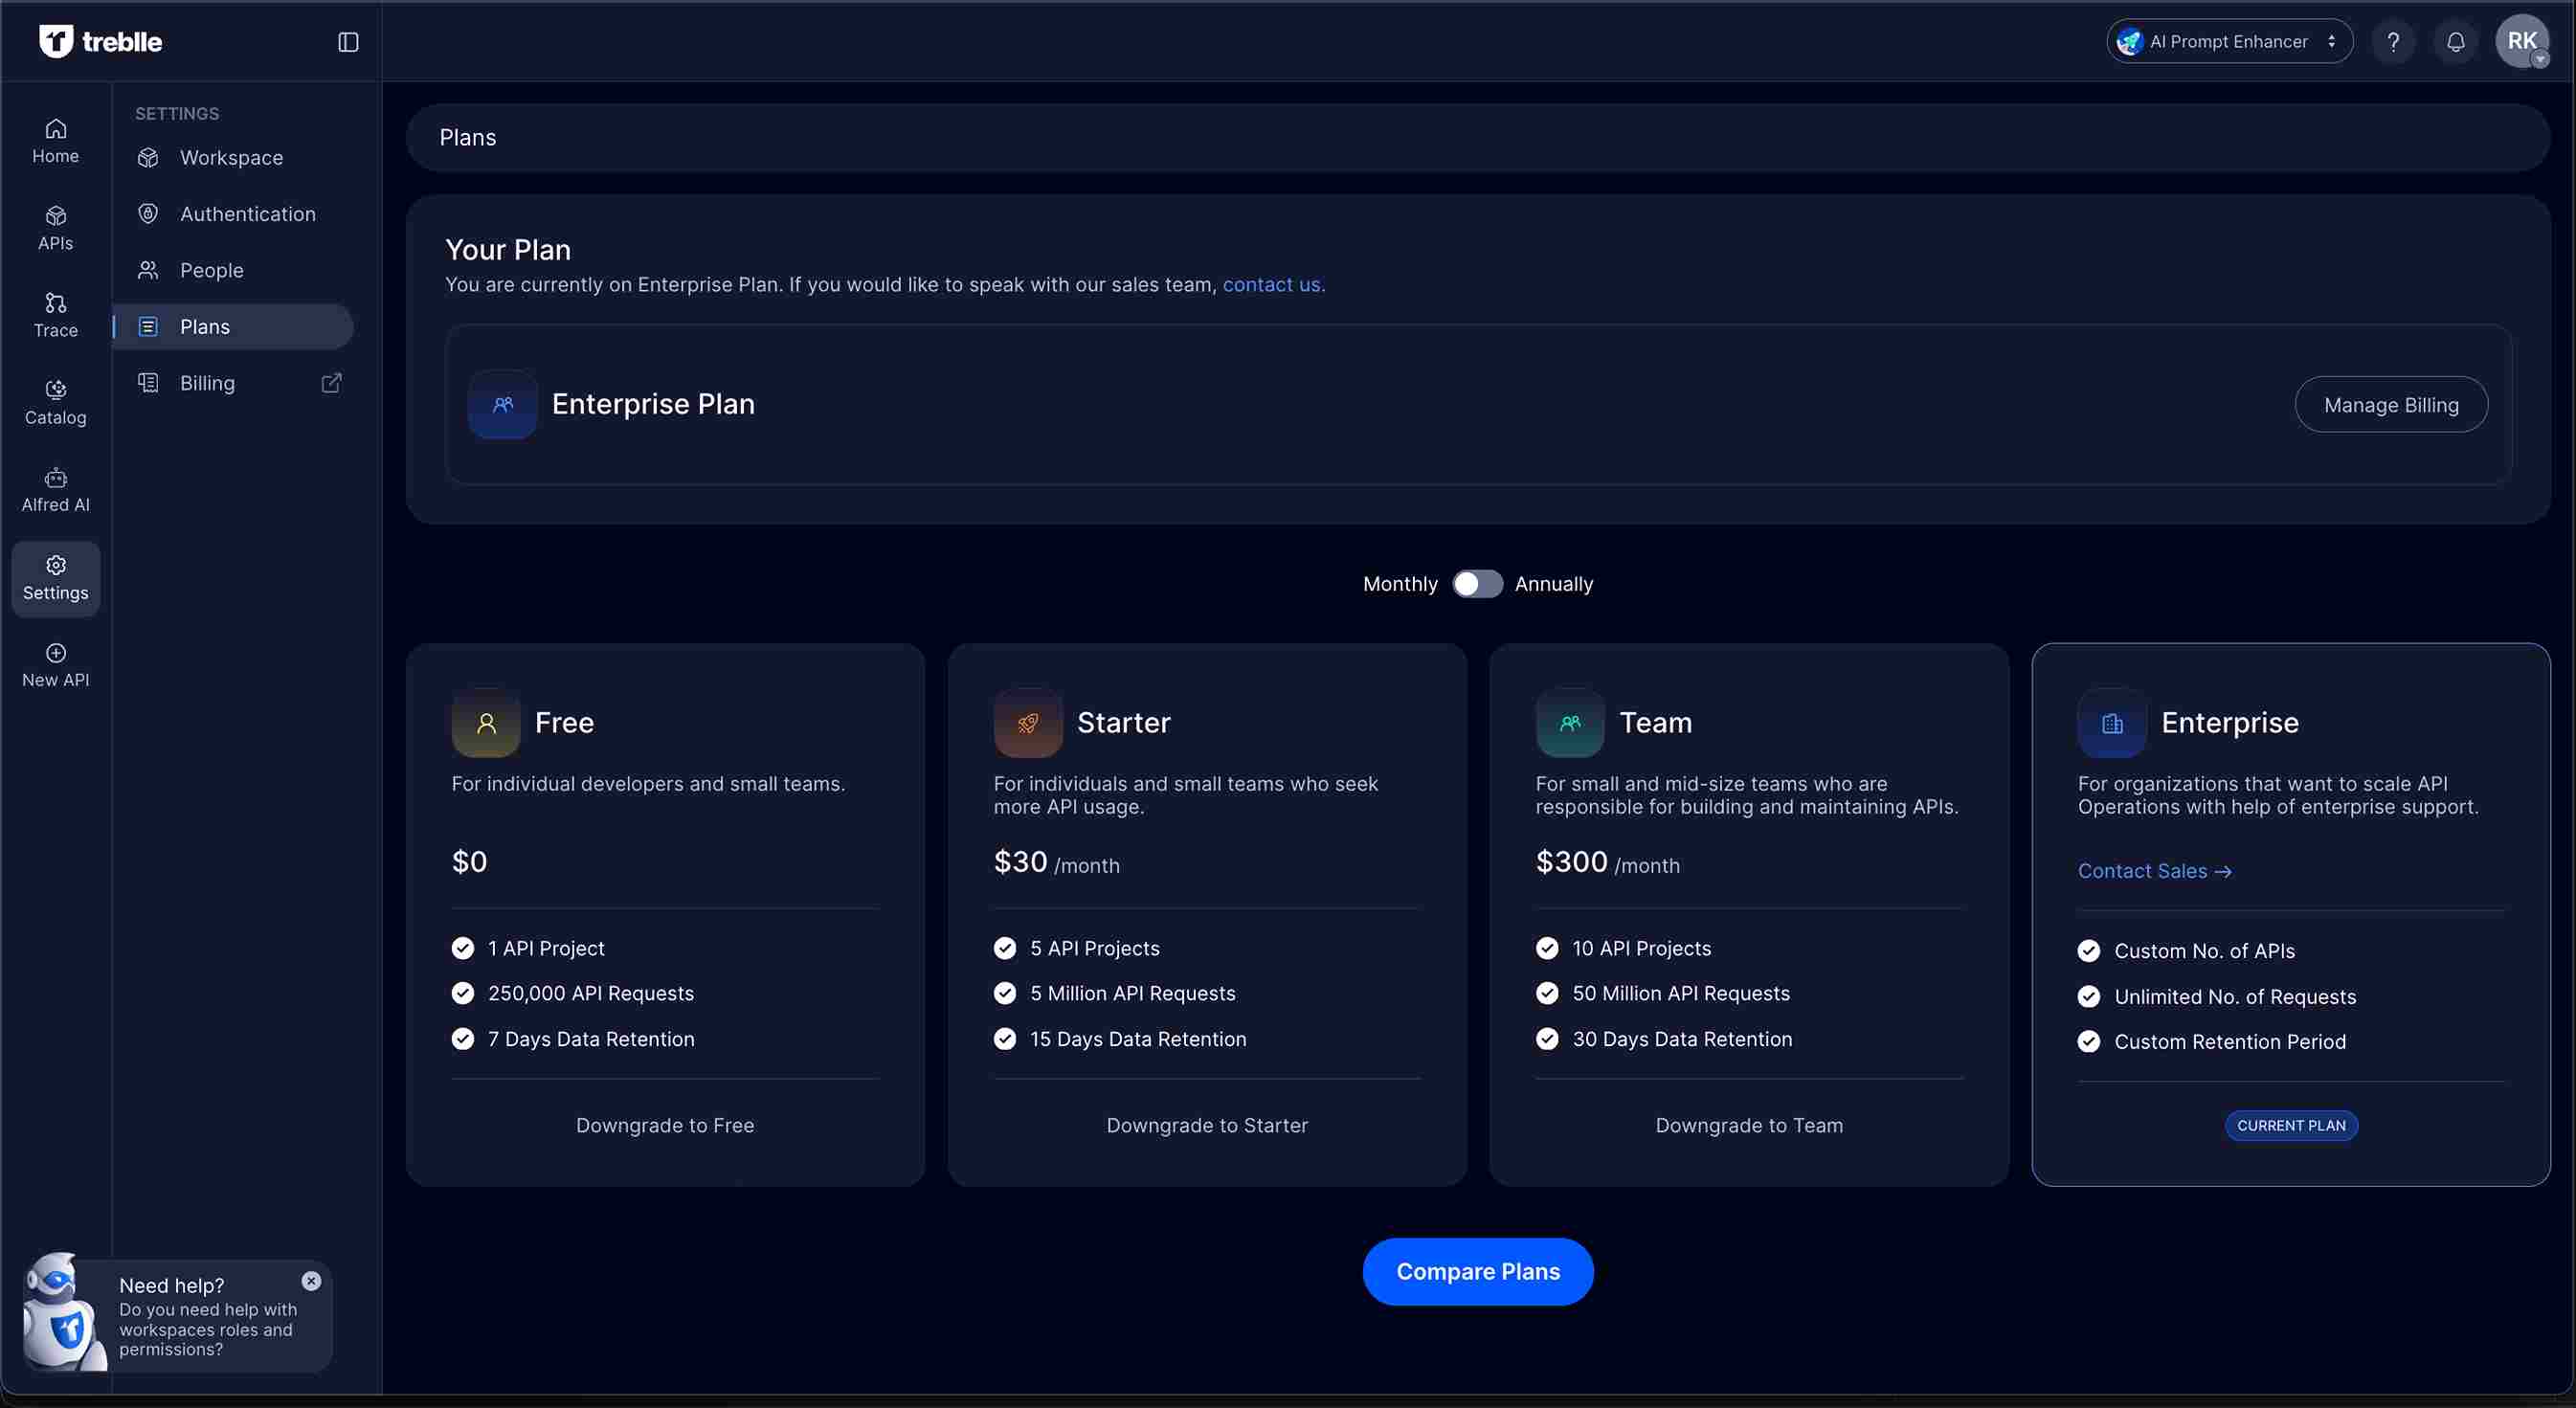Click the Manage Billing button
This screenshot has width=2576, height=1408.
click(2391, 404)
